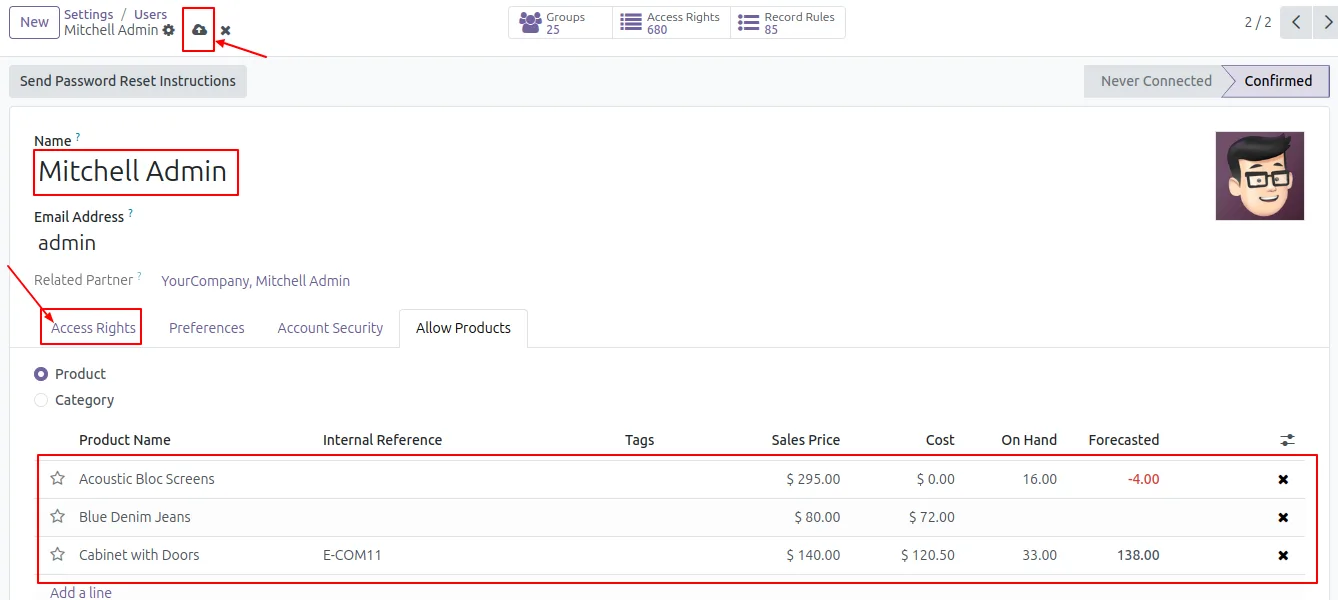Image resolution: width=1338 pixels, height=600 pixels.
Task: Click the Confirmed status stage
Action: pyautogui.click(x=1278, y=81)
